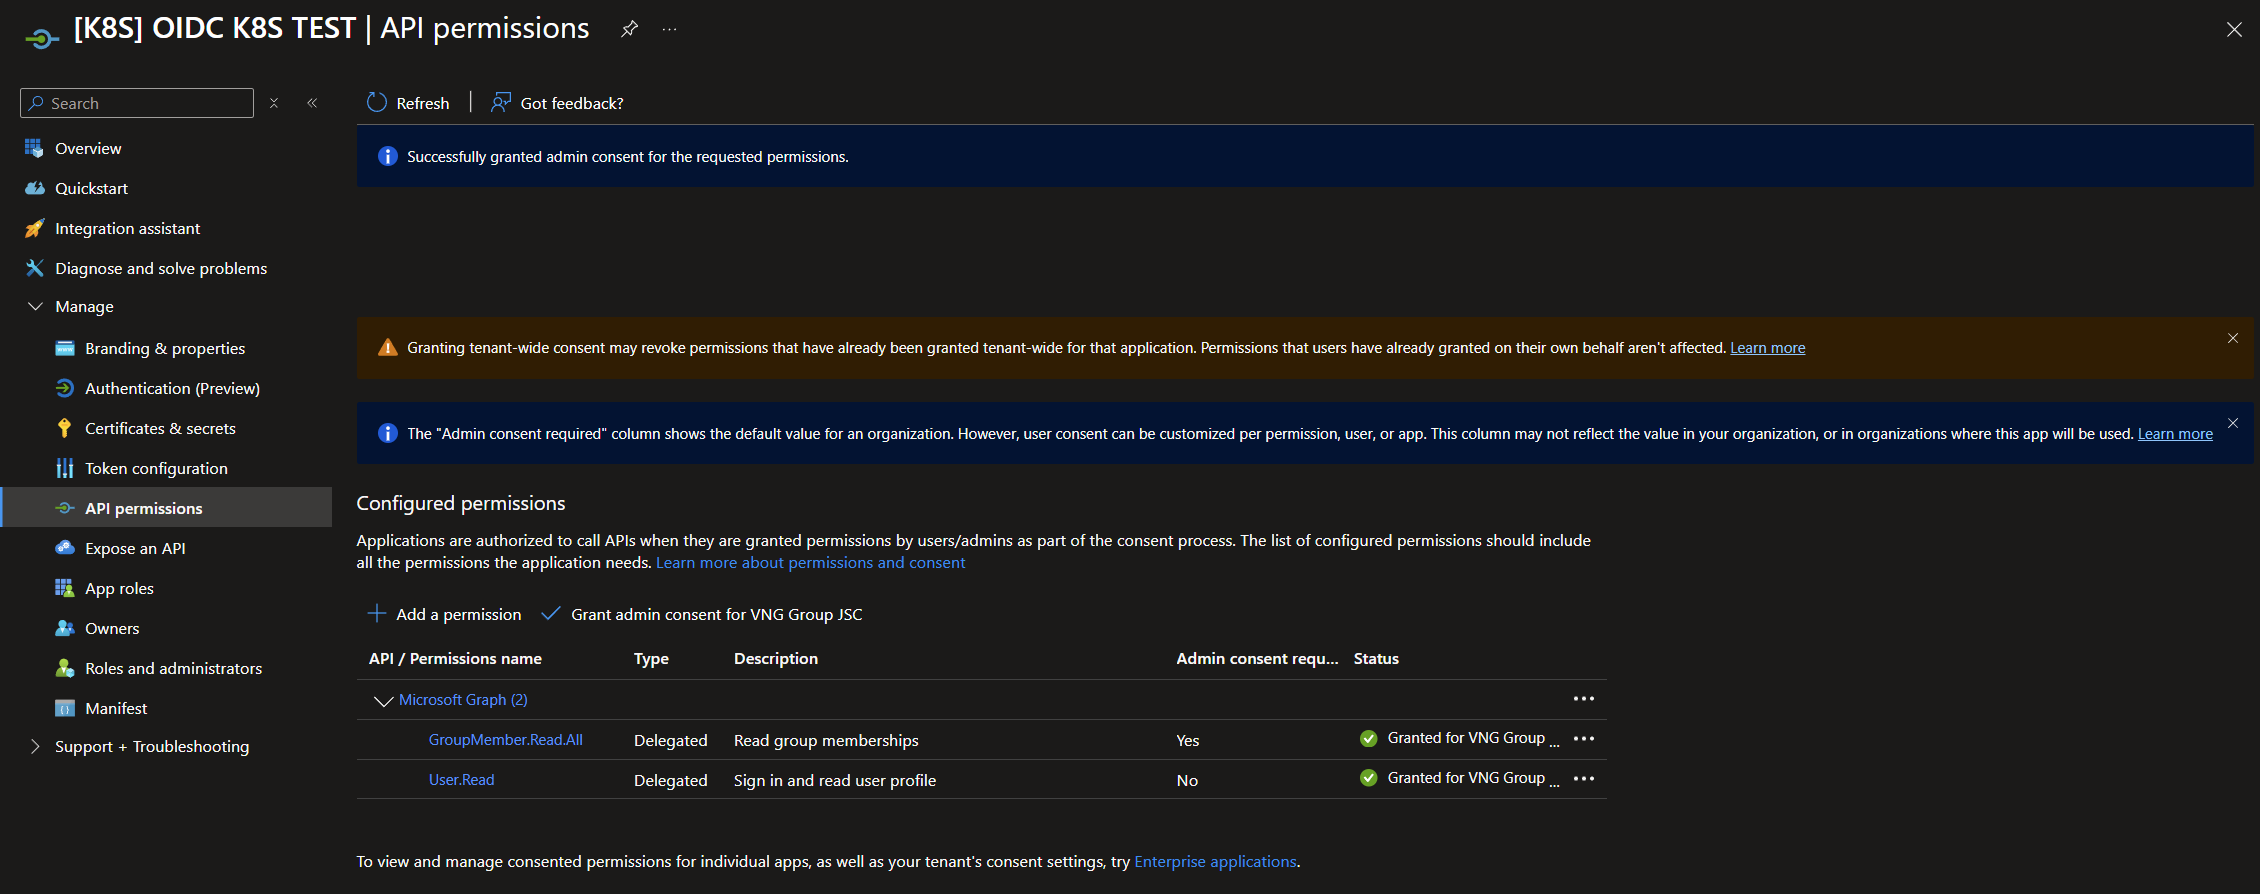
Task: Pin the API permissions blade
Action: [629, 29]
